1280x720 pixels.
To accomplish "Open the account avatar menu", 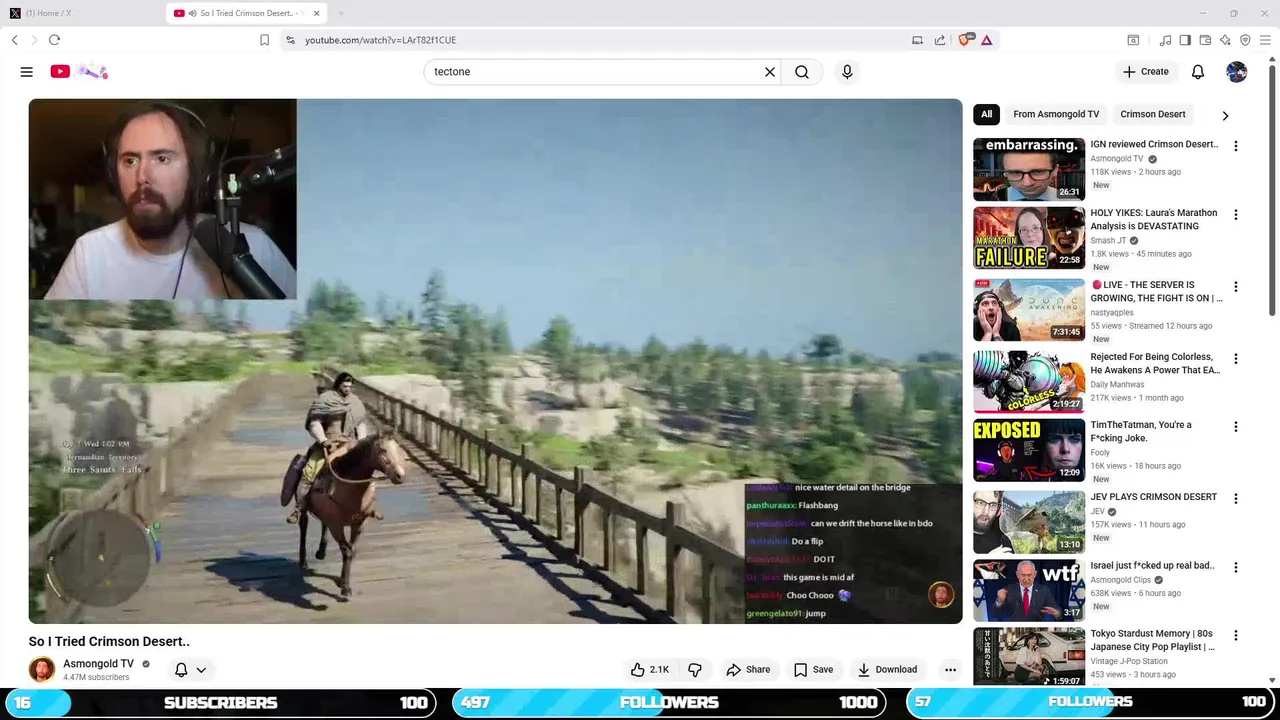I will click(1237, 72).
